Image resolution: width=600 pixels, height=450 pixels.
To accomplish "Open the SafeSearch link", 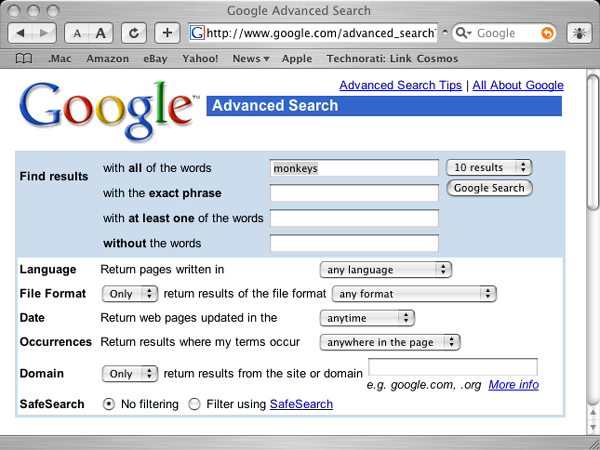I will click(x=301, y=404).
